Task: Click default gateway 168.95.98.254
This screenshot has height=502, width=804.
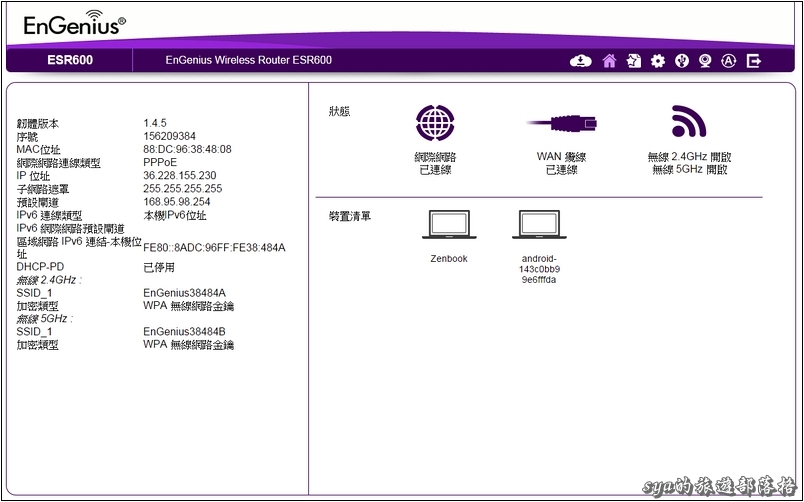Action: [x=176, y=202]
